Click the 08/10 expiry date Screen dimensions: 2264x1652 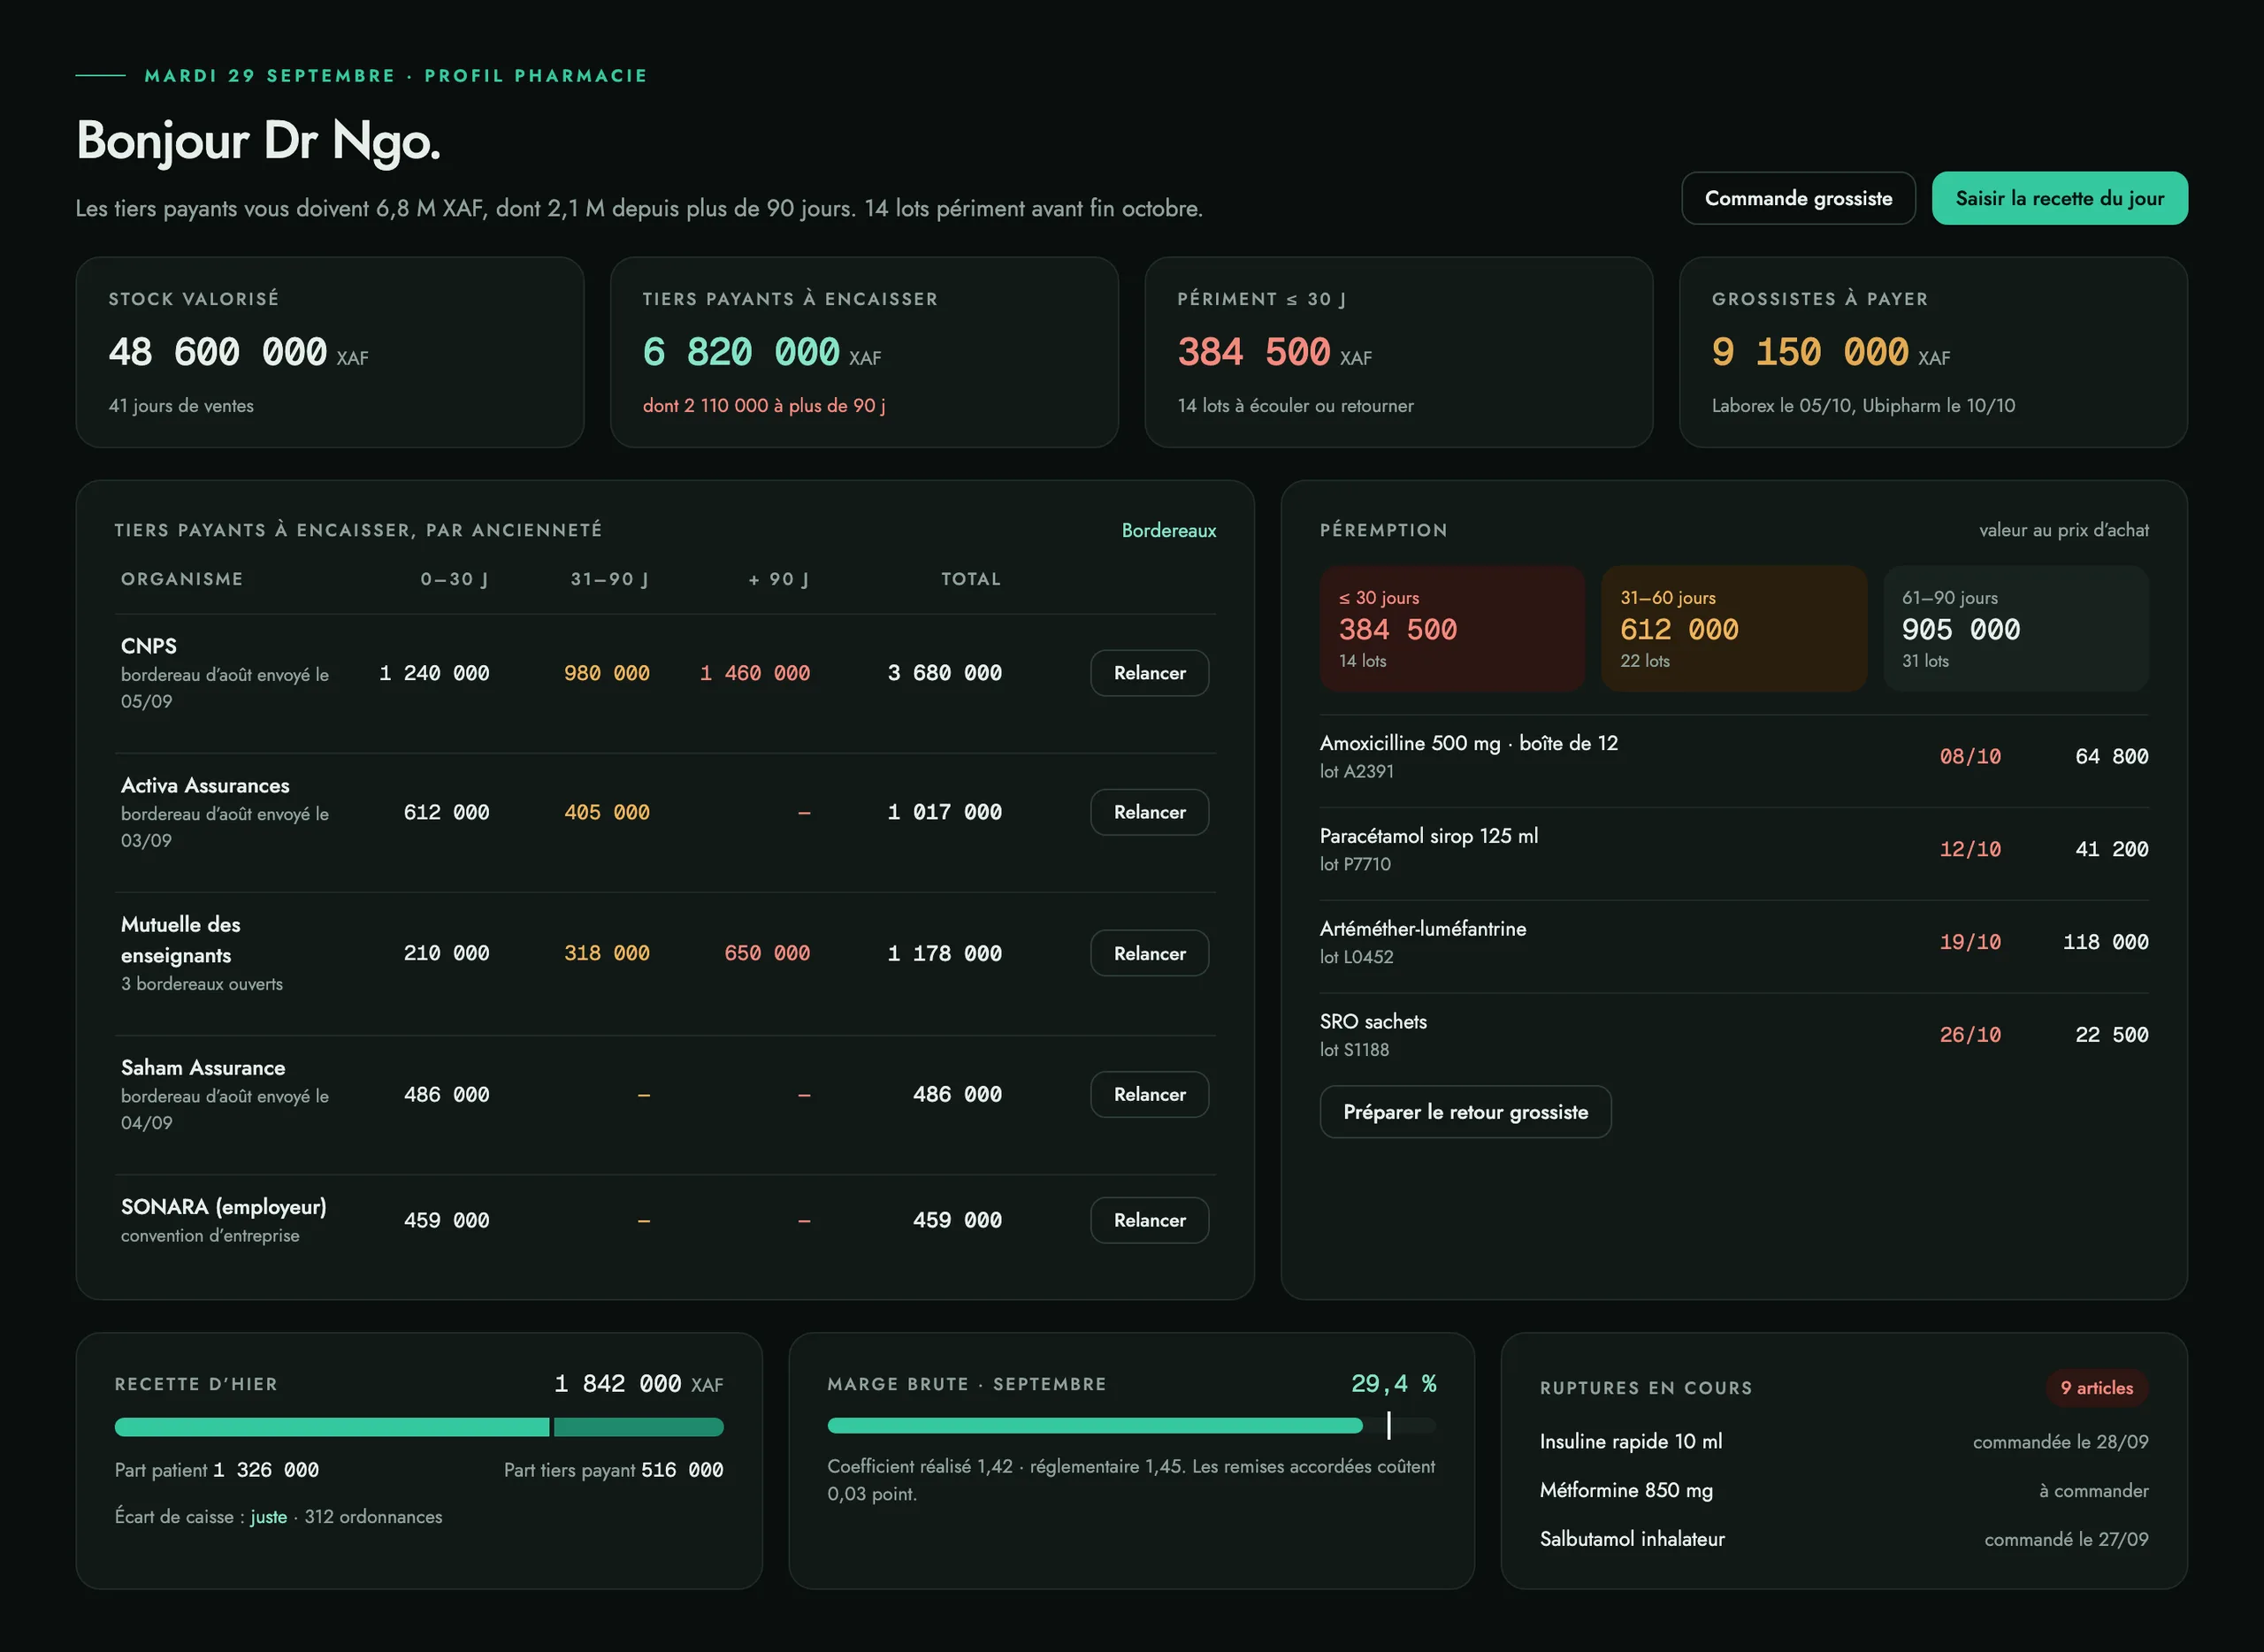pyautogui.click(x=1970, y=756)
